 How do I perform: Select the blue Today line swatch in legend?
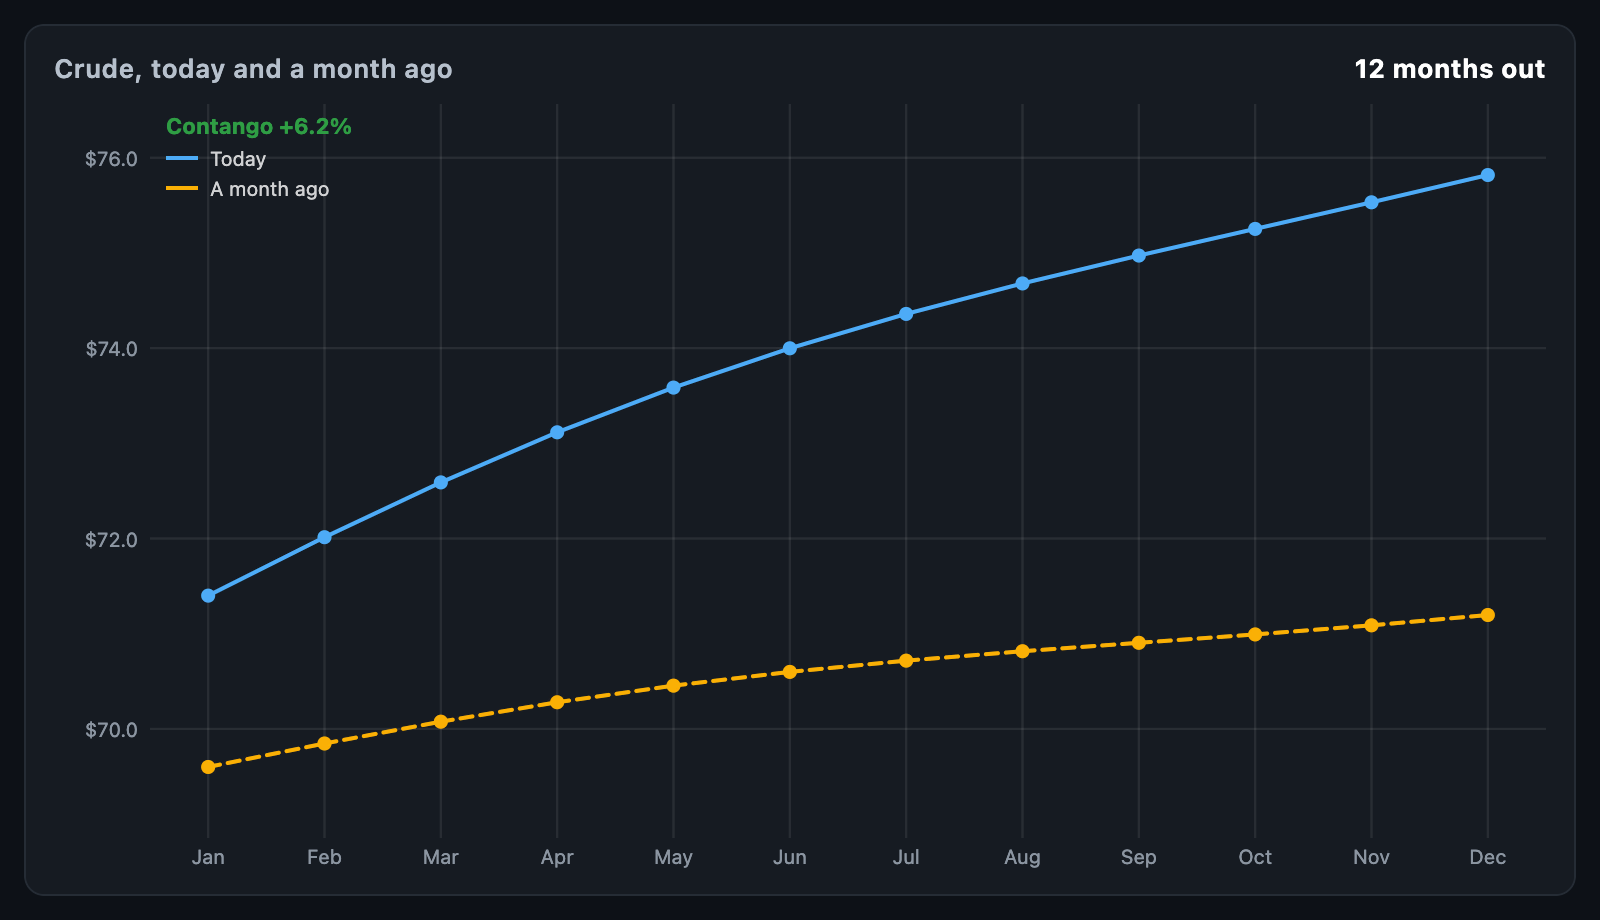click(x=182, y=158)
